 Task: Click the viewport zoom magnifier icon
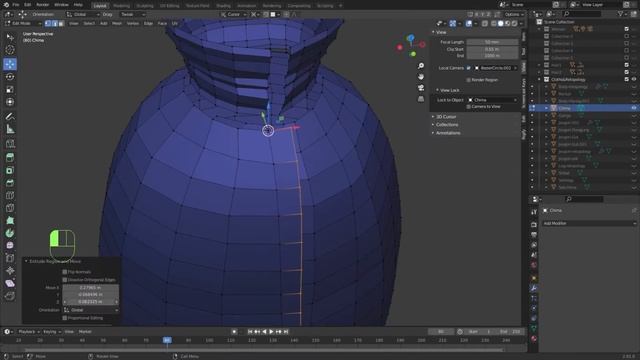[421, 66]
